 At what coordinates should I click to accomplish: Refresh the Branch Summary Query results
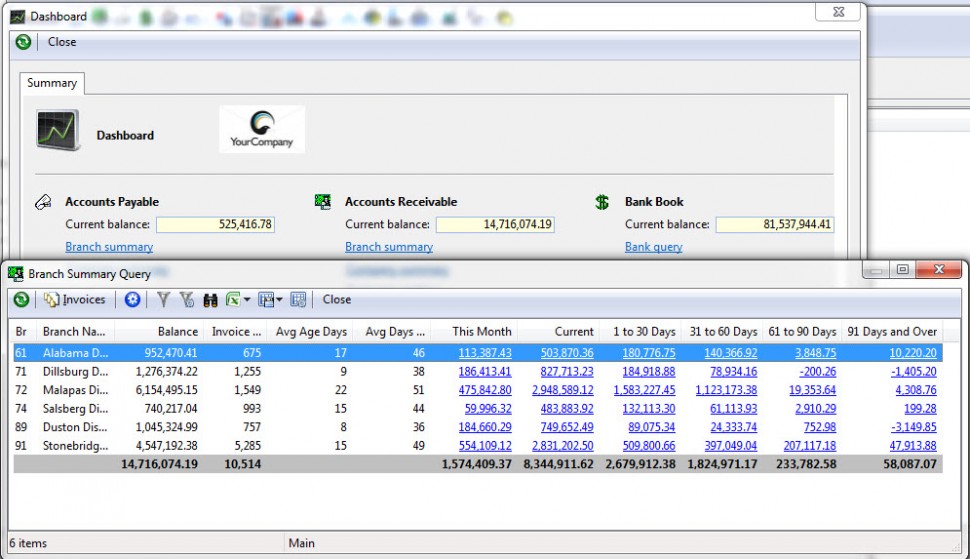click(21, 299)
